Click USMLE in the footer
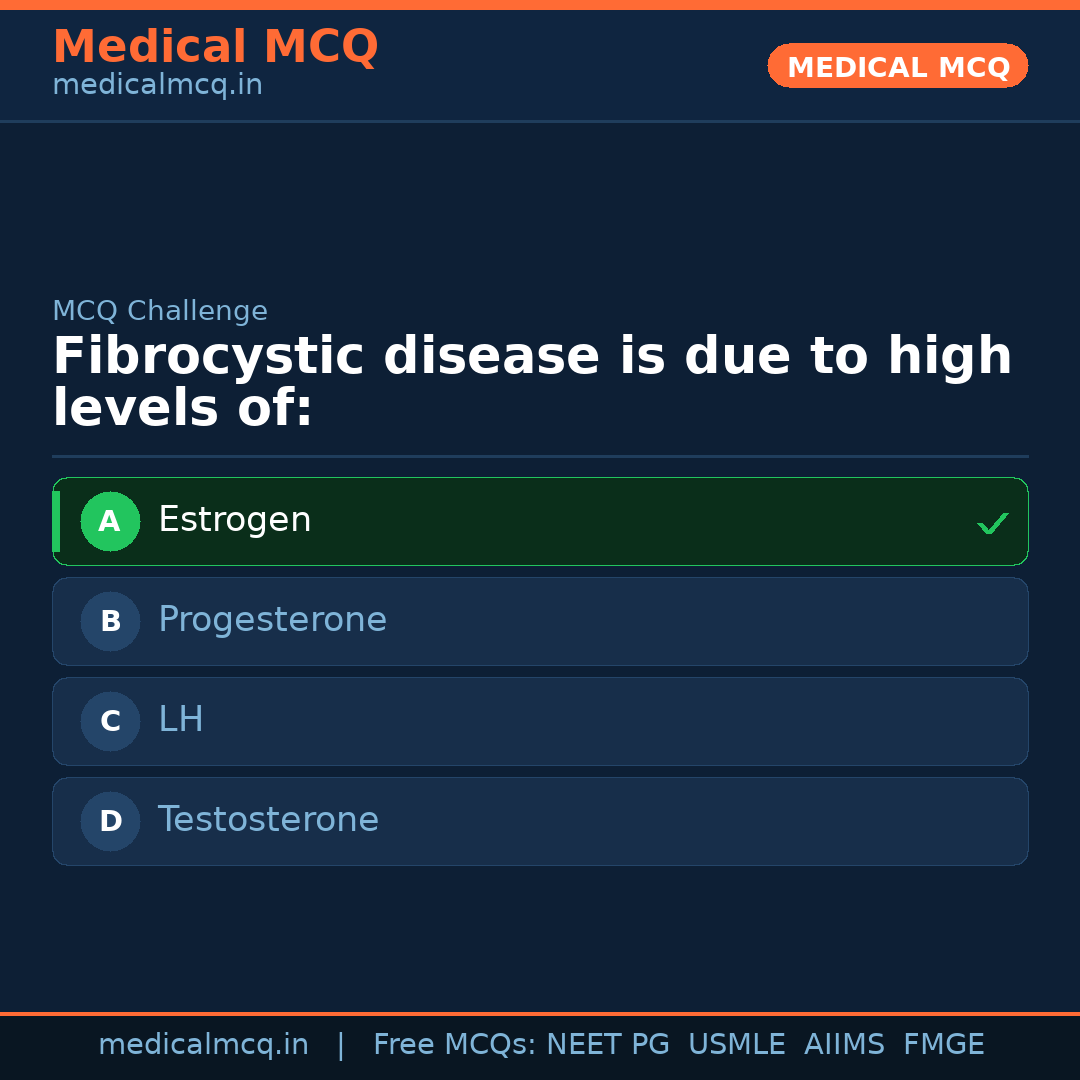Viewport: 1080px width, 1080px height. [x=736, y=1045]
